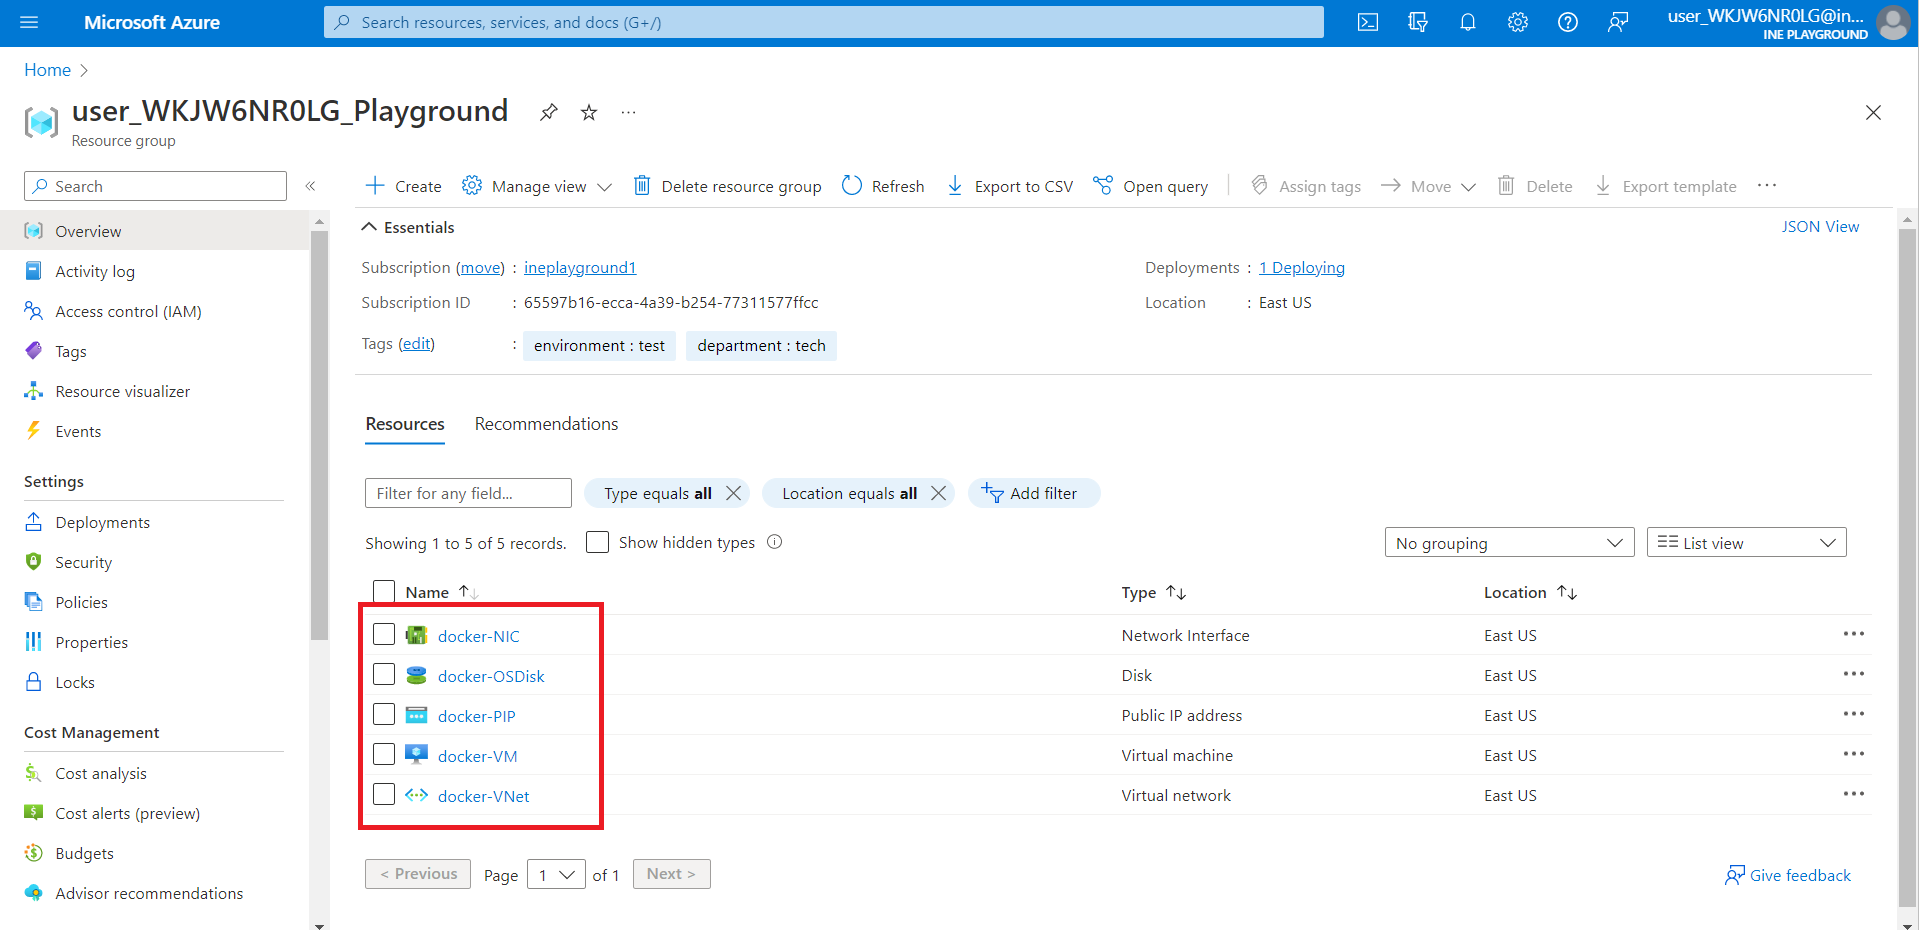The image size is (1919, 930).
Task: Click the help question mark icon
Action: pos(1567,22)
